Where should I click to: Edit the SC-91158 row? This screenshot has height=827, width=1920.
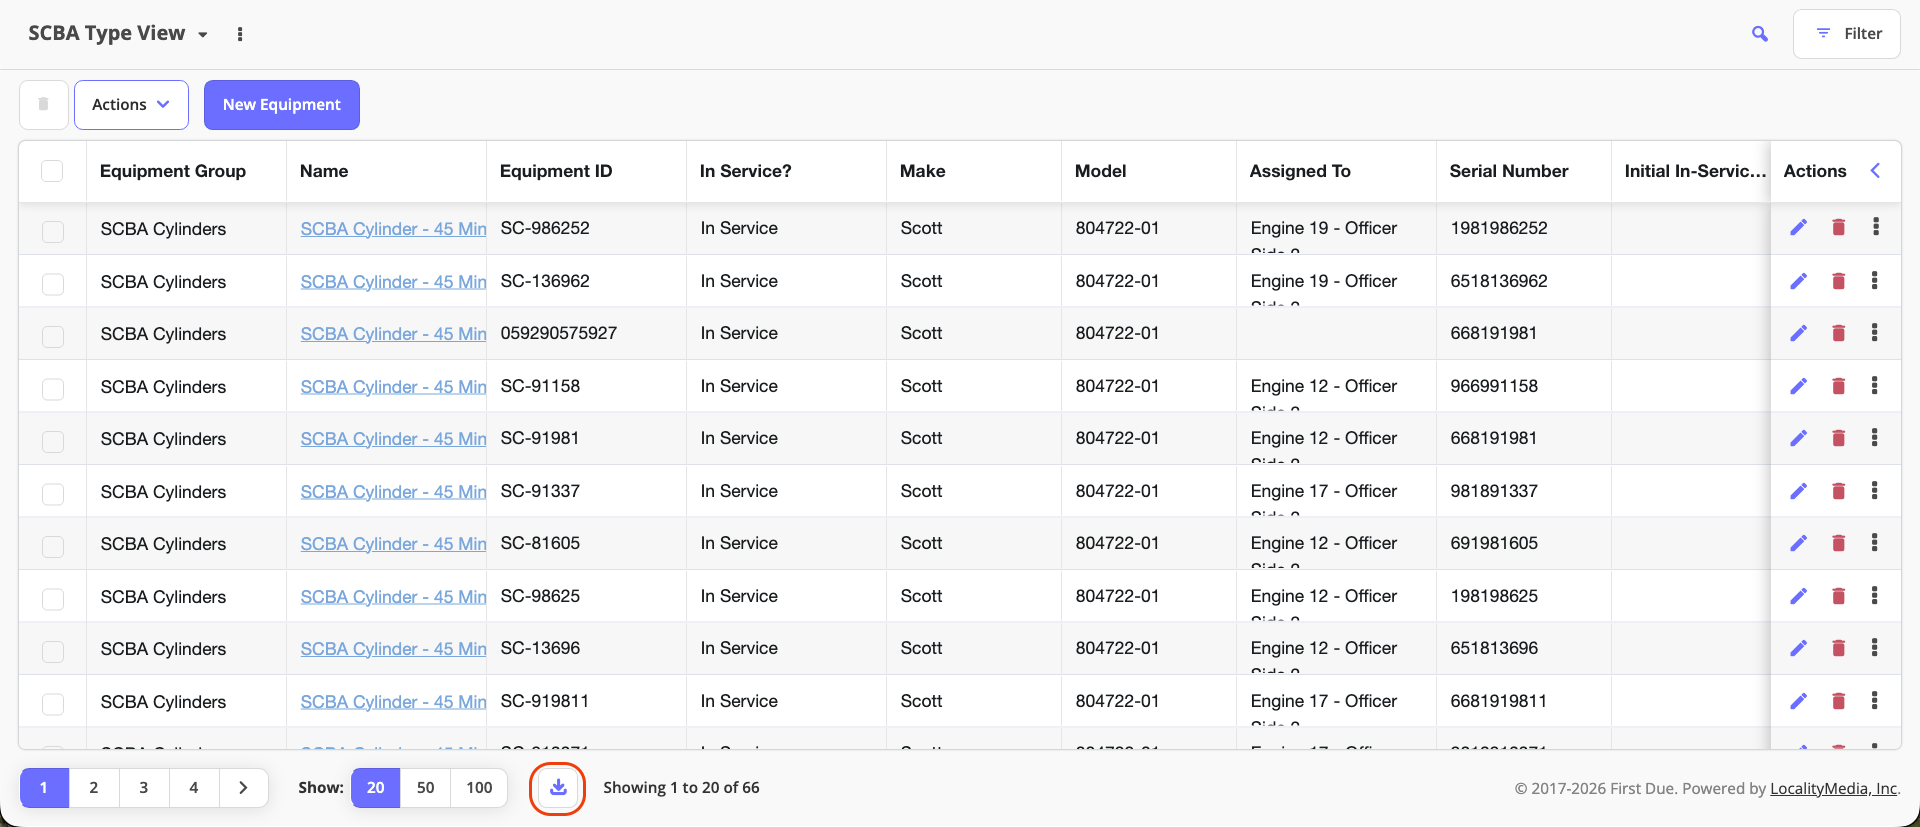(x=1798, y=386)
